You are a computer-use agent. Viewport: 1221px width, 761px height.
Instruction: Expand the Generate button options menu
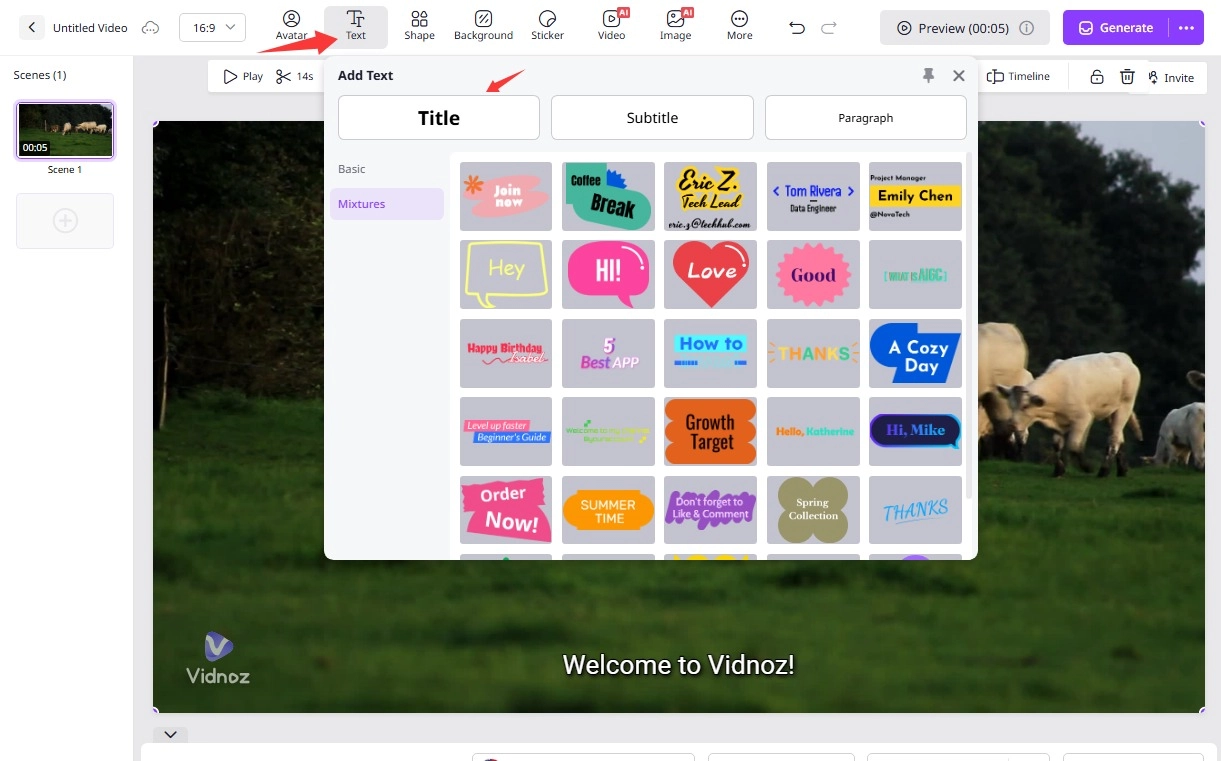[1186, 28]
